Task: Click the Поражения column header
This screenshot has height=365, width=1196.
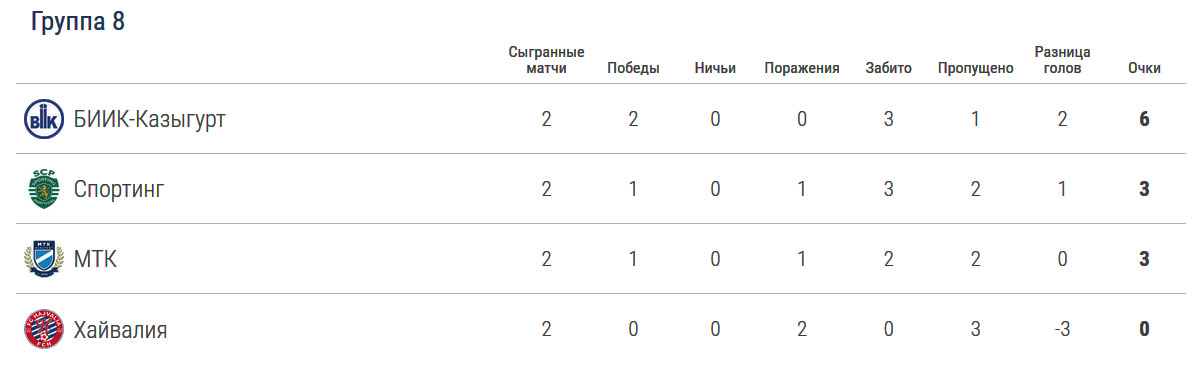Action: pos(802,69)
